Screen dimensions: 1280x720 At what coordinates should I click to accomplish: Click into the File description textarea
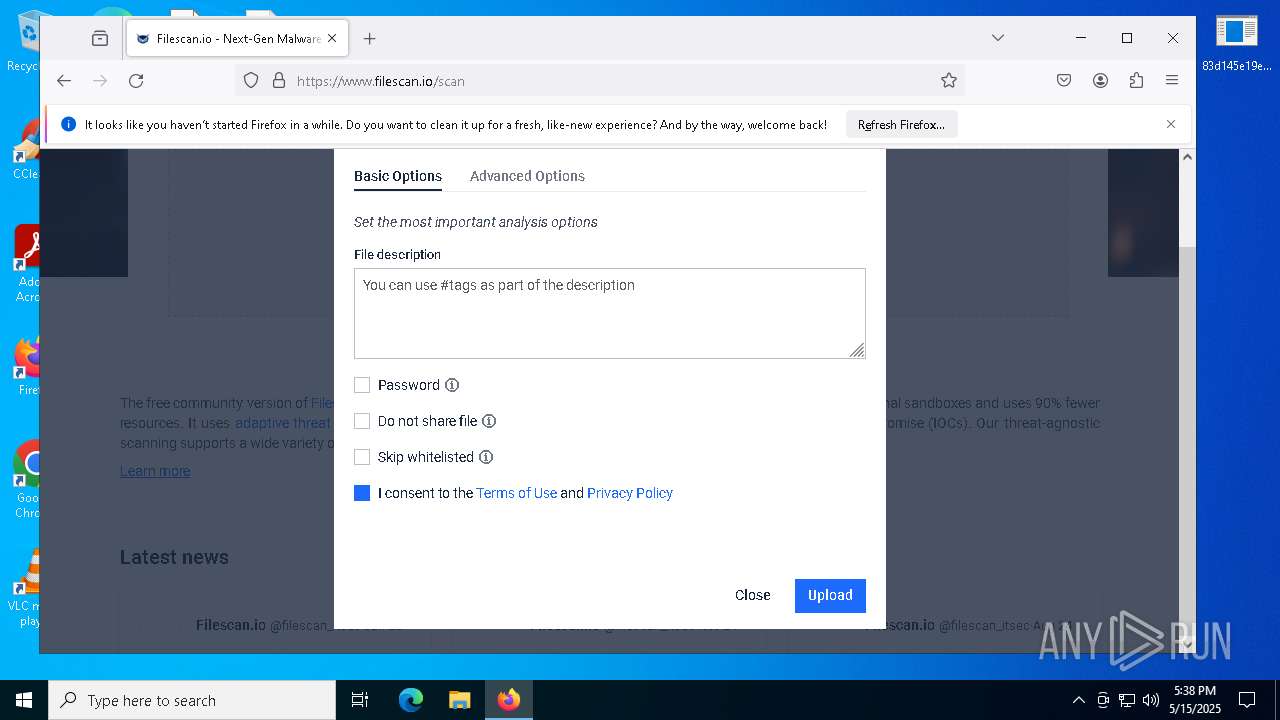[x=609, y=313]
